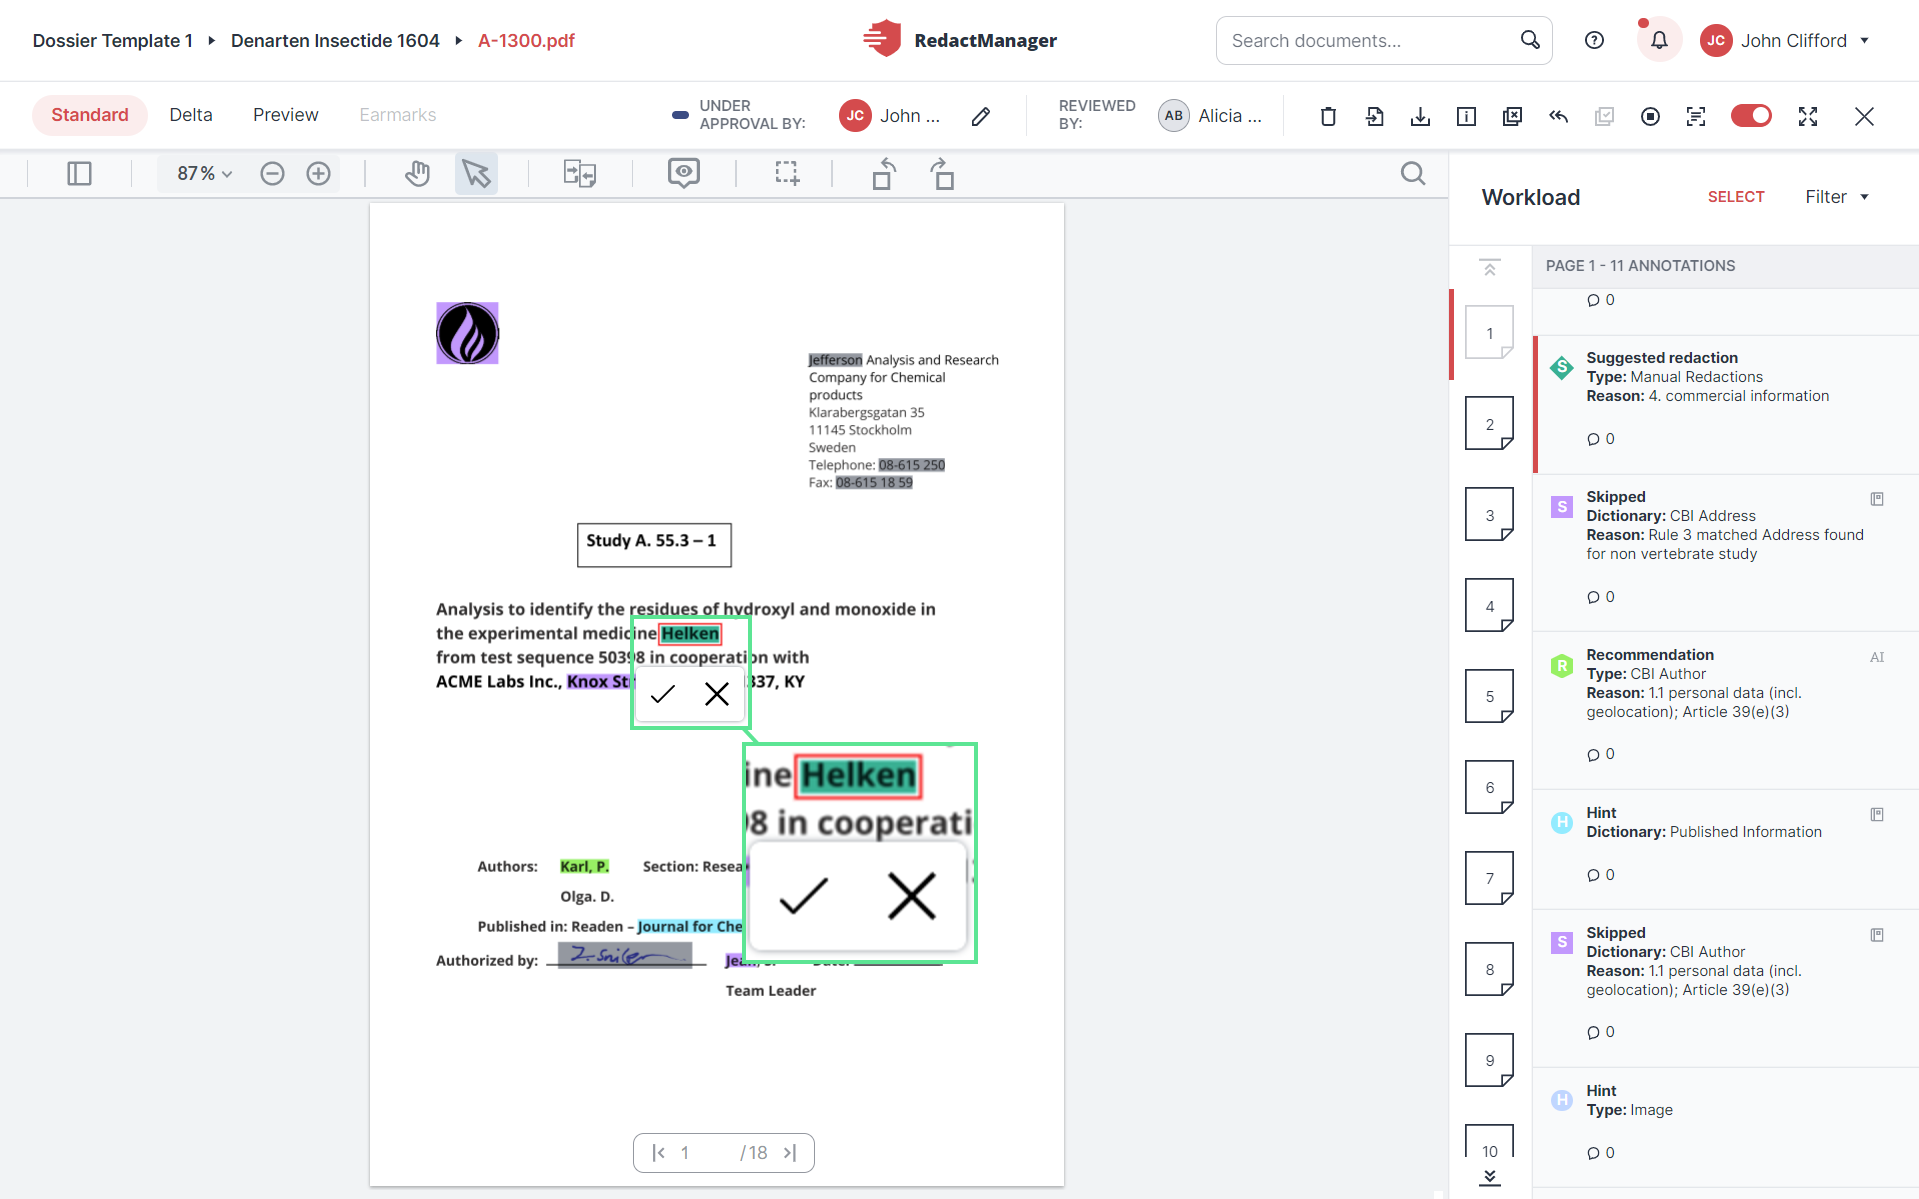Open notifications bell icon
Viewport: 1919px width, 1199px height.
point(1659,40)
